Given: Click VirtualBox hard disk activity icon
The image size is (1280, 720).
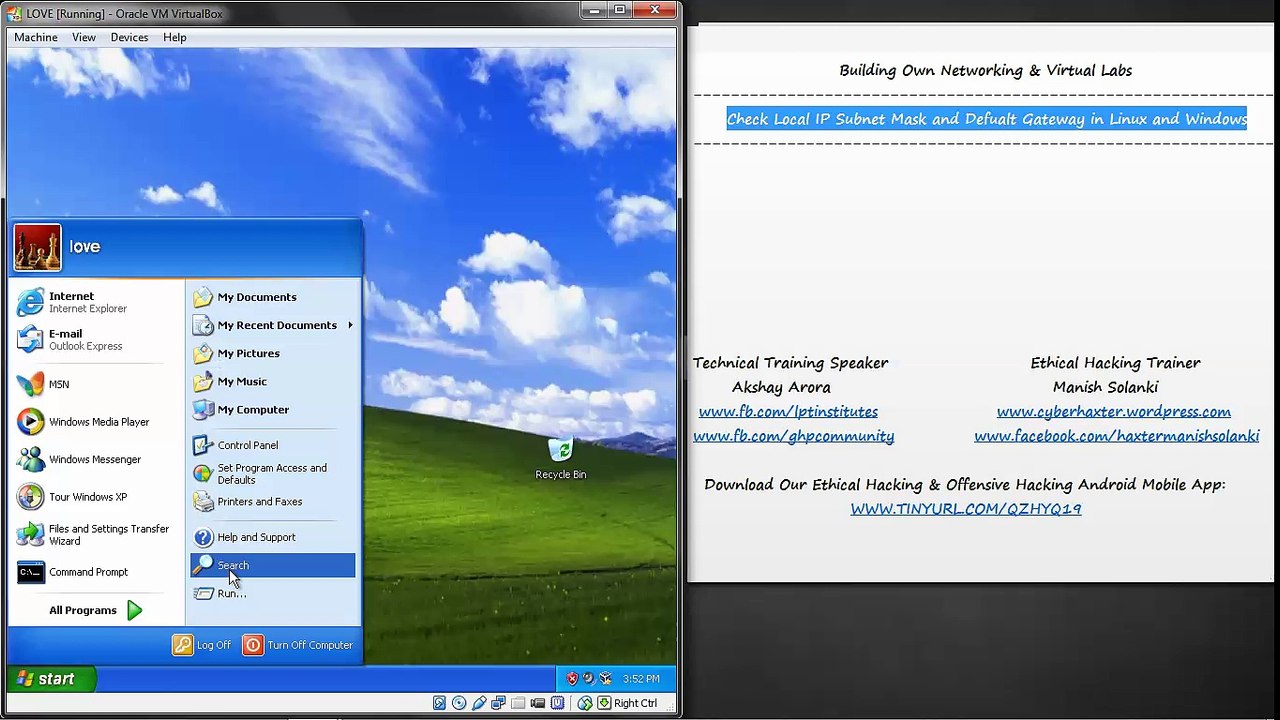Looking at the screenshot, I should 439,703.
